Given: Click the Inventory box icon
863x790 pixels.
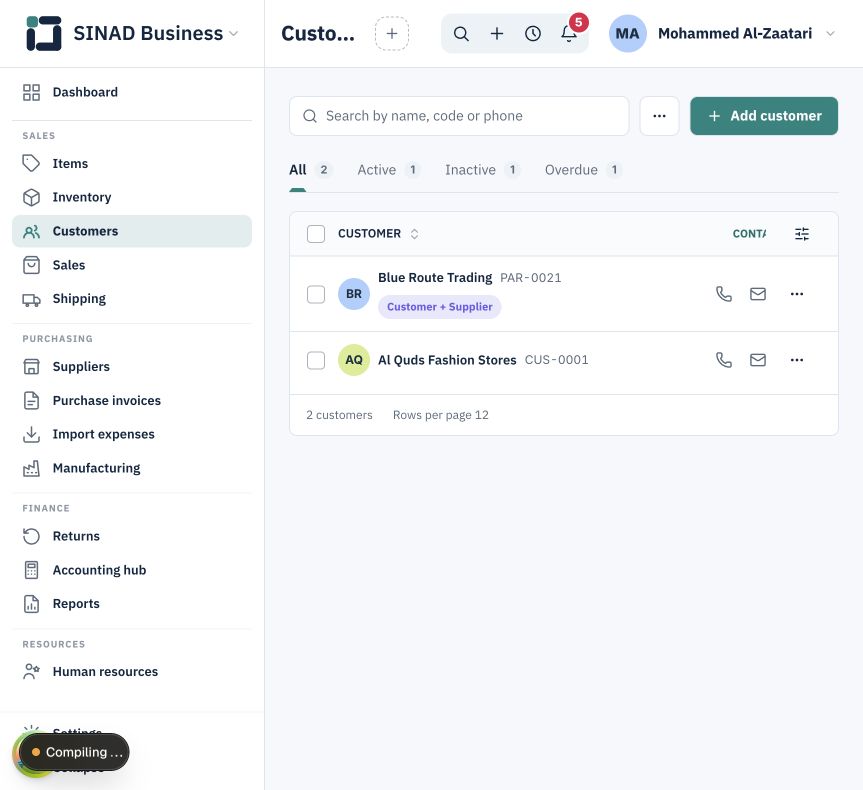Looking at the screenshot, I should [x=31, y=197].
